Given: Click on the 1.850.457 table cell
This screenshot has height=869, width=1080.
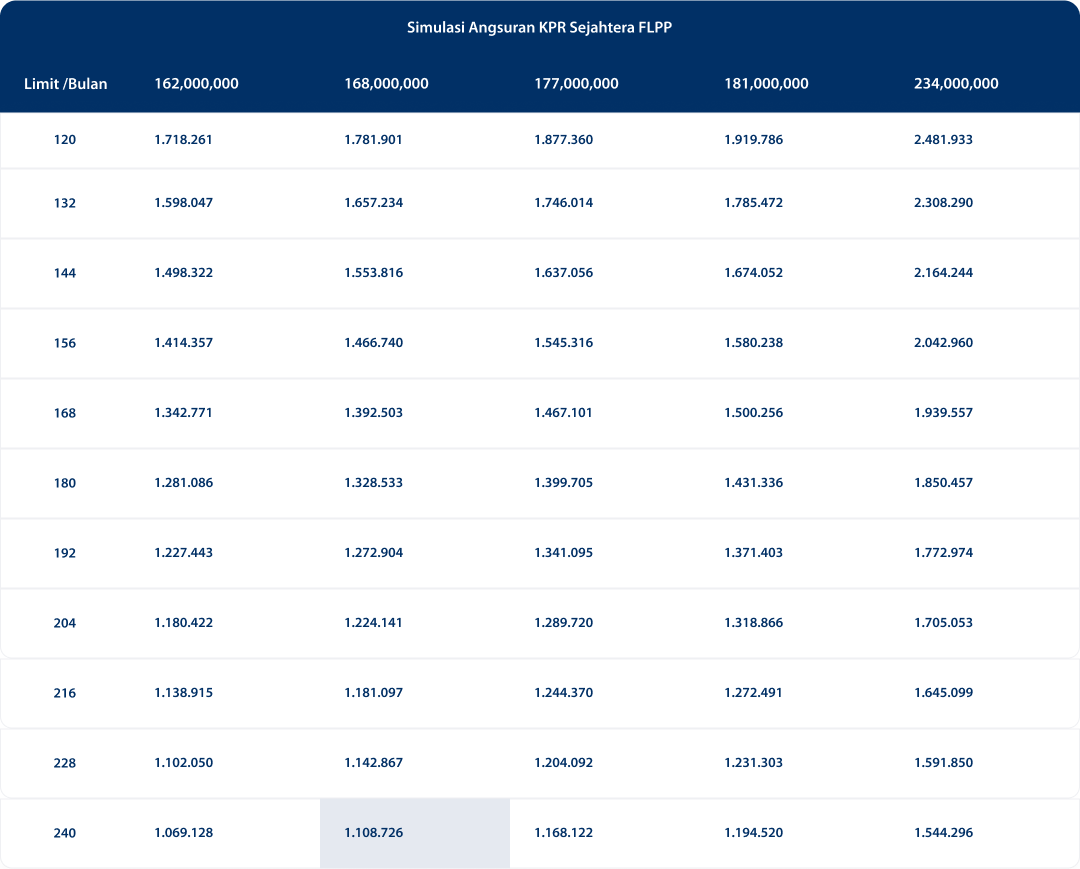Looking at the screenshot, I should 944,483.
